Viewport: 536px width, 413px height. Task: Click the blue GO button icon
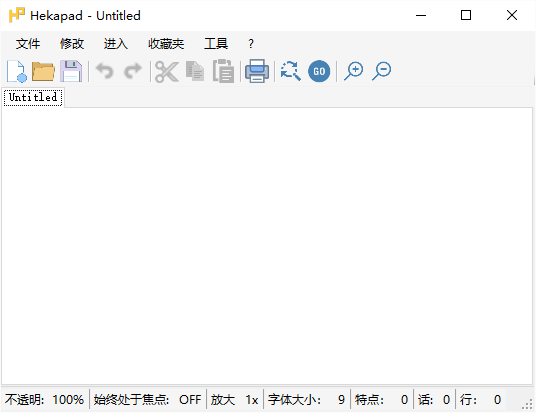point(319,71)
